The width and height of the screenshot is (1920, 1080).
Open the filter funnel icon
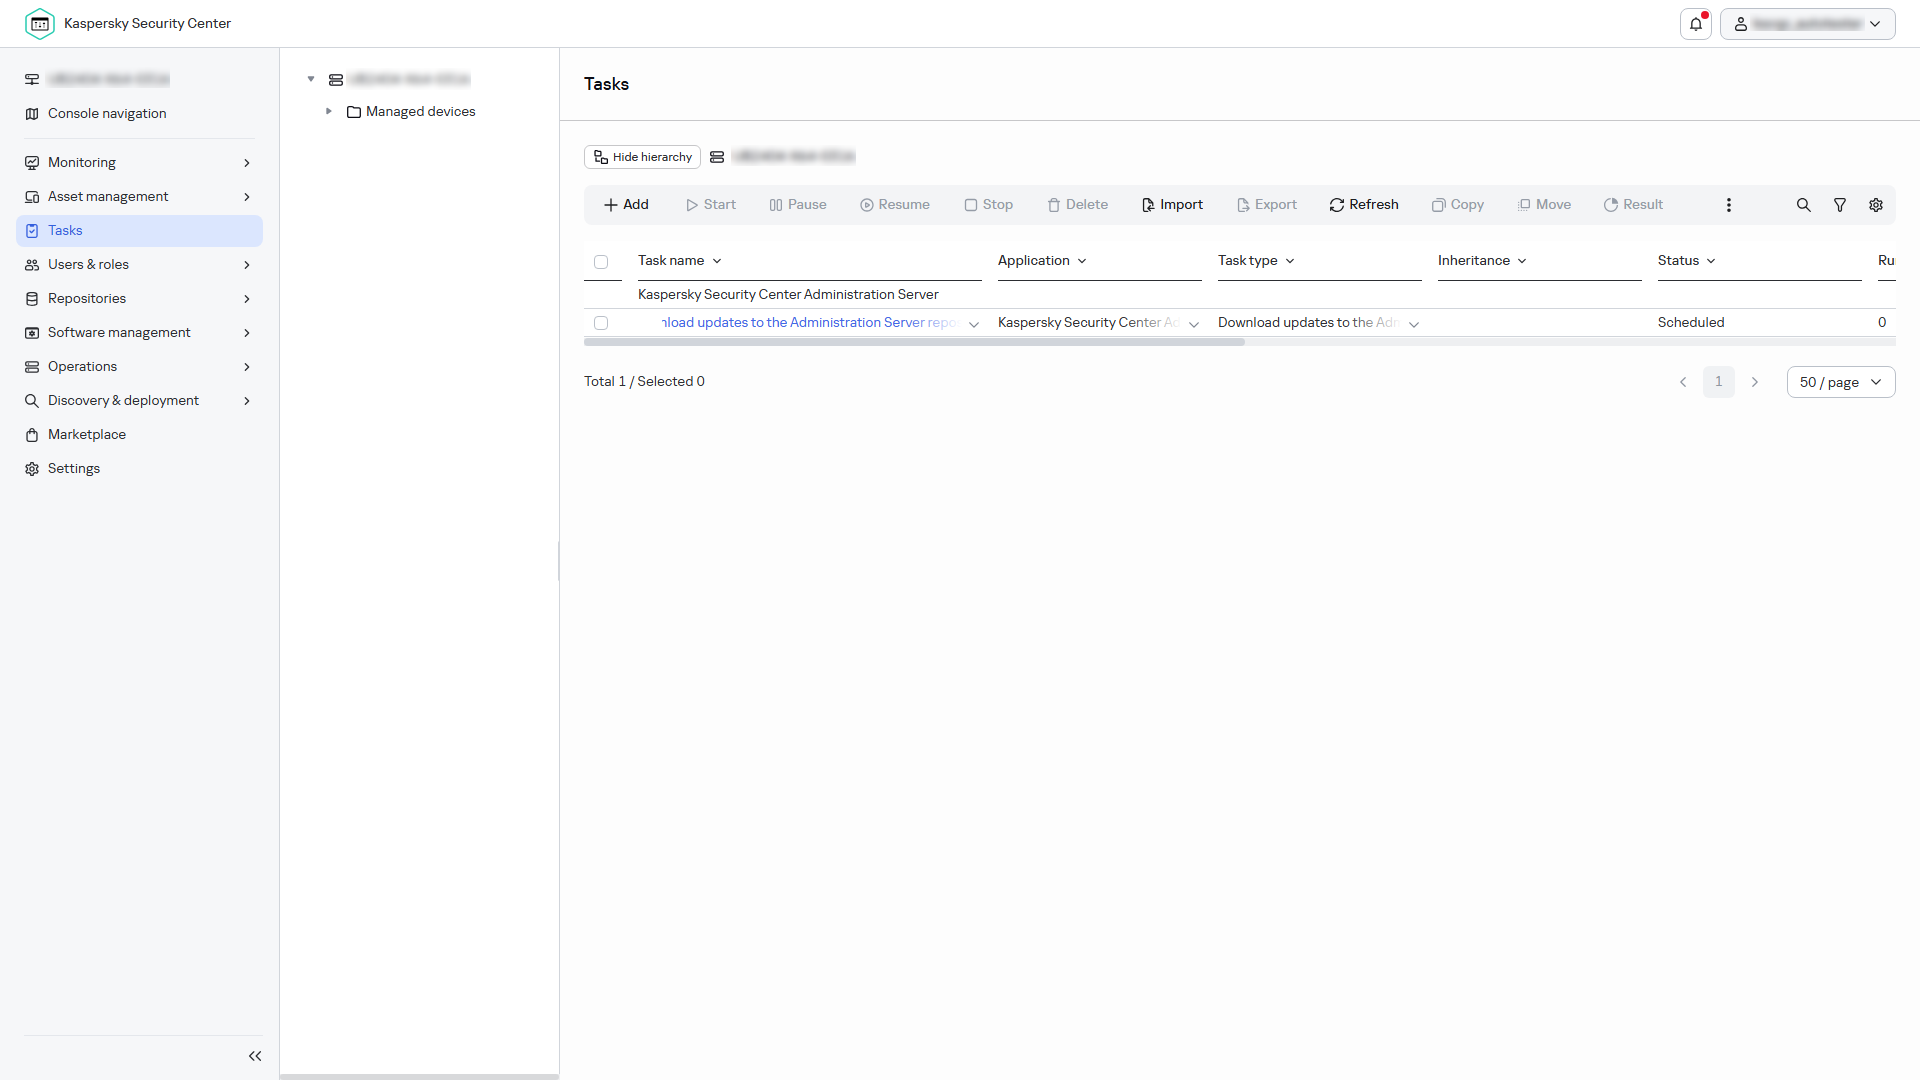[1840, 205]
